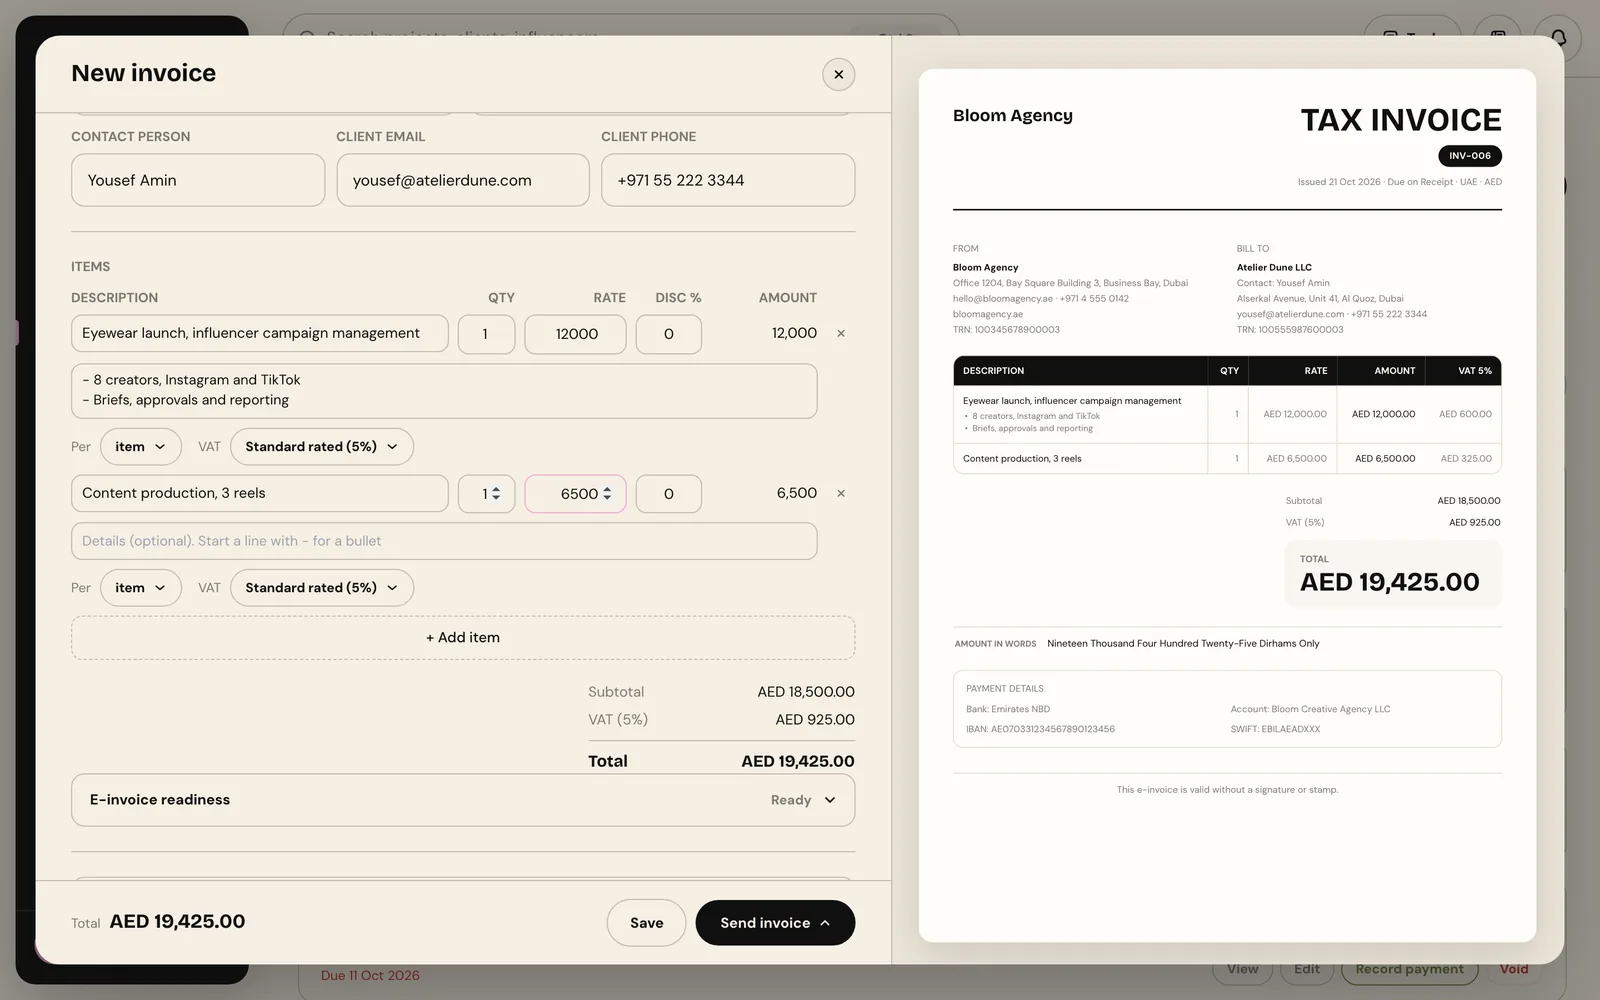
Task: Click discount field for Eyewear launch item
Action: [x=669, y=334]
